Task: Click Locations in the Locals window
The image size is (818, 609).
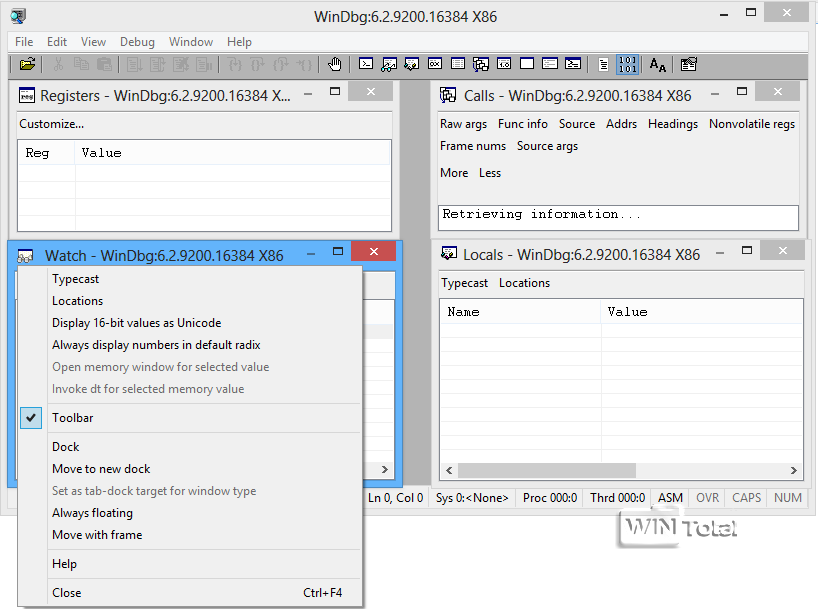Action: (x=524, y=283)
